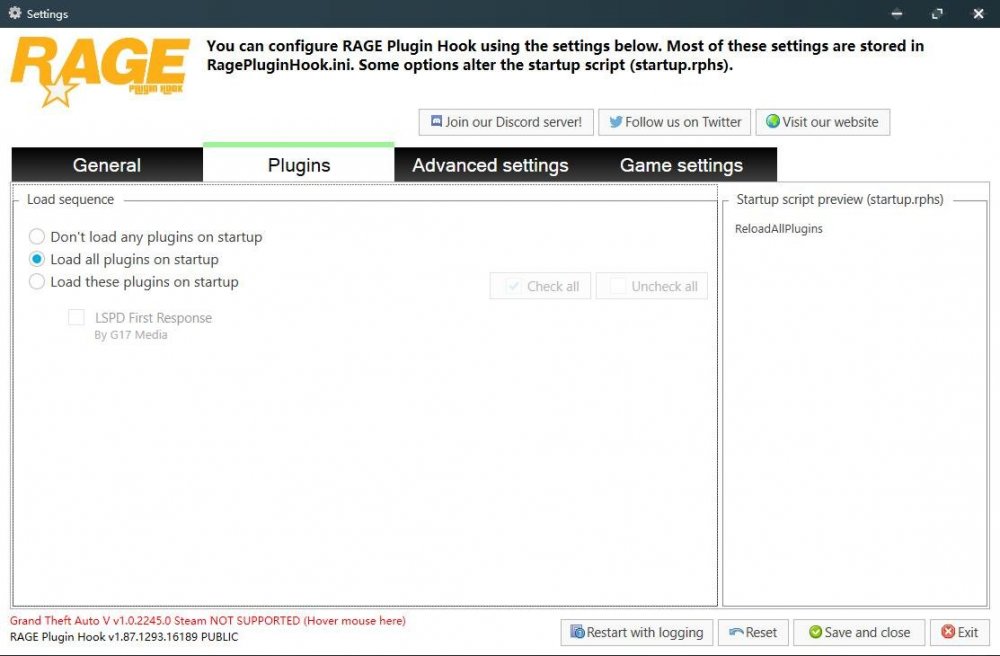The image size is (1000, 656).
Task: Click the green checkmark icon on Save and close
Action: click(x=815, y=632)
